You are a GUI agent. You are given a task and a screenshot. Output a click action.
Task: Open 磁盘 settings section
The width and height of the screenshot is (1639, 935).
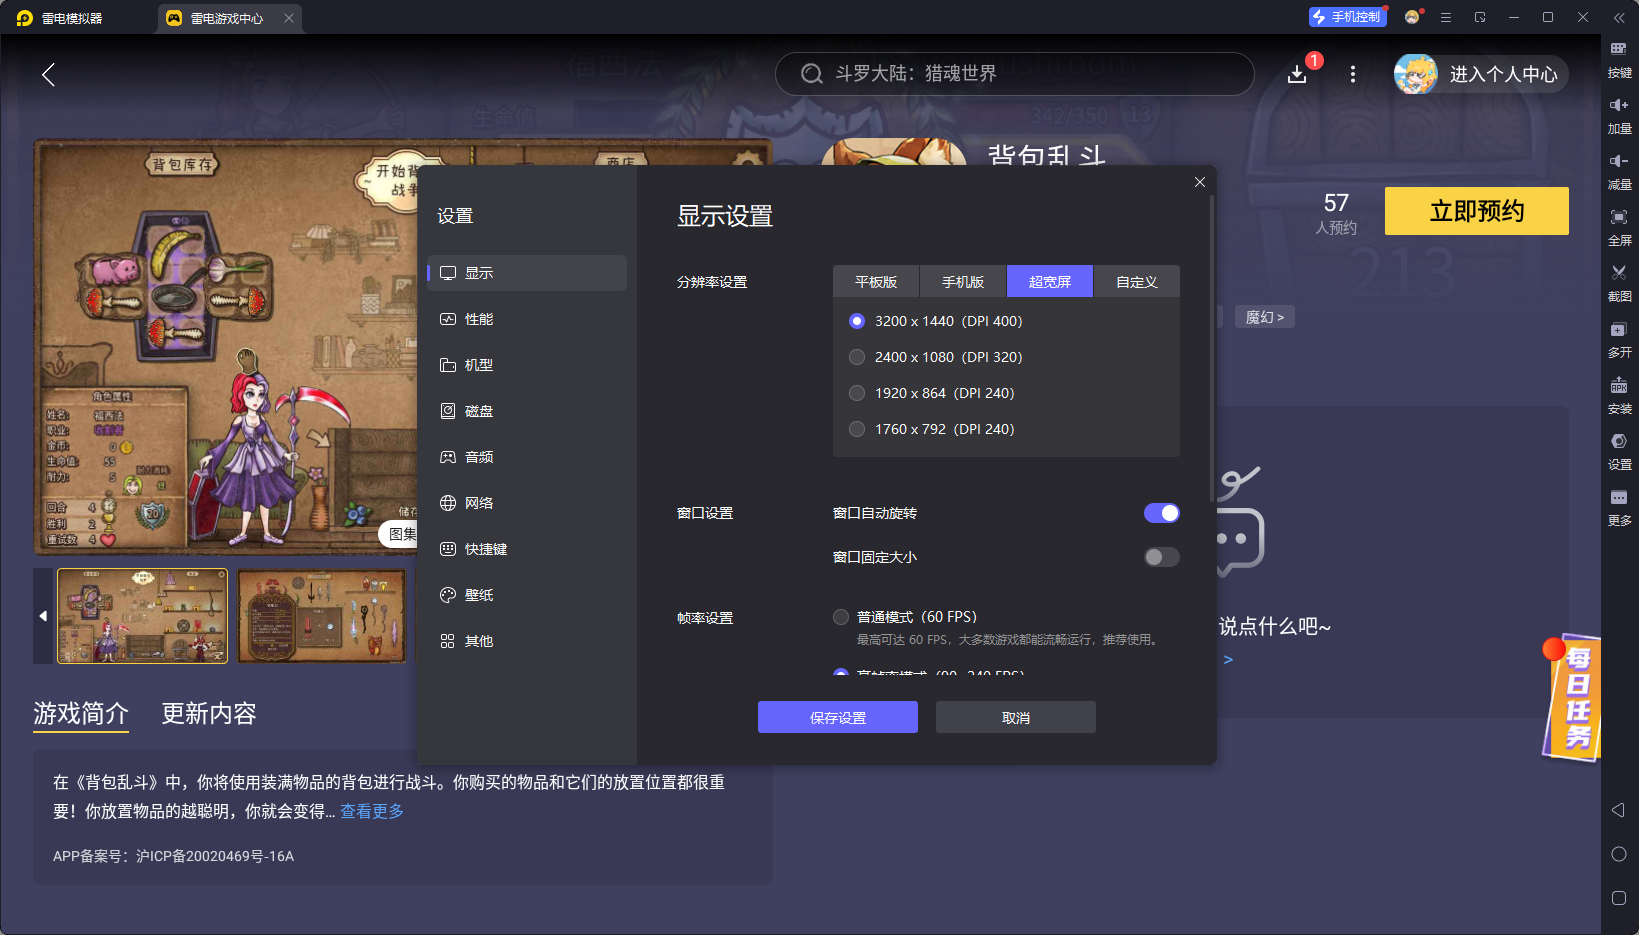pos(527,411)
